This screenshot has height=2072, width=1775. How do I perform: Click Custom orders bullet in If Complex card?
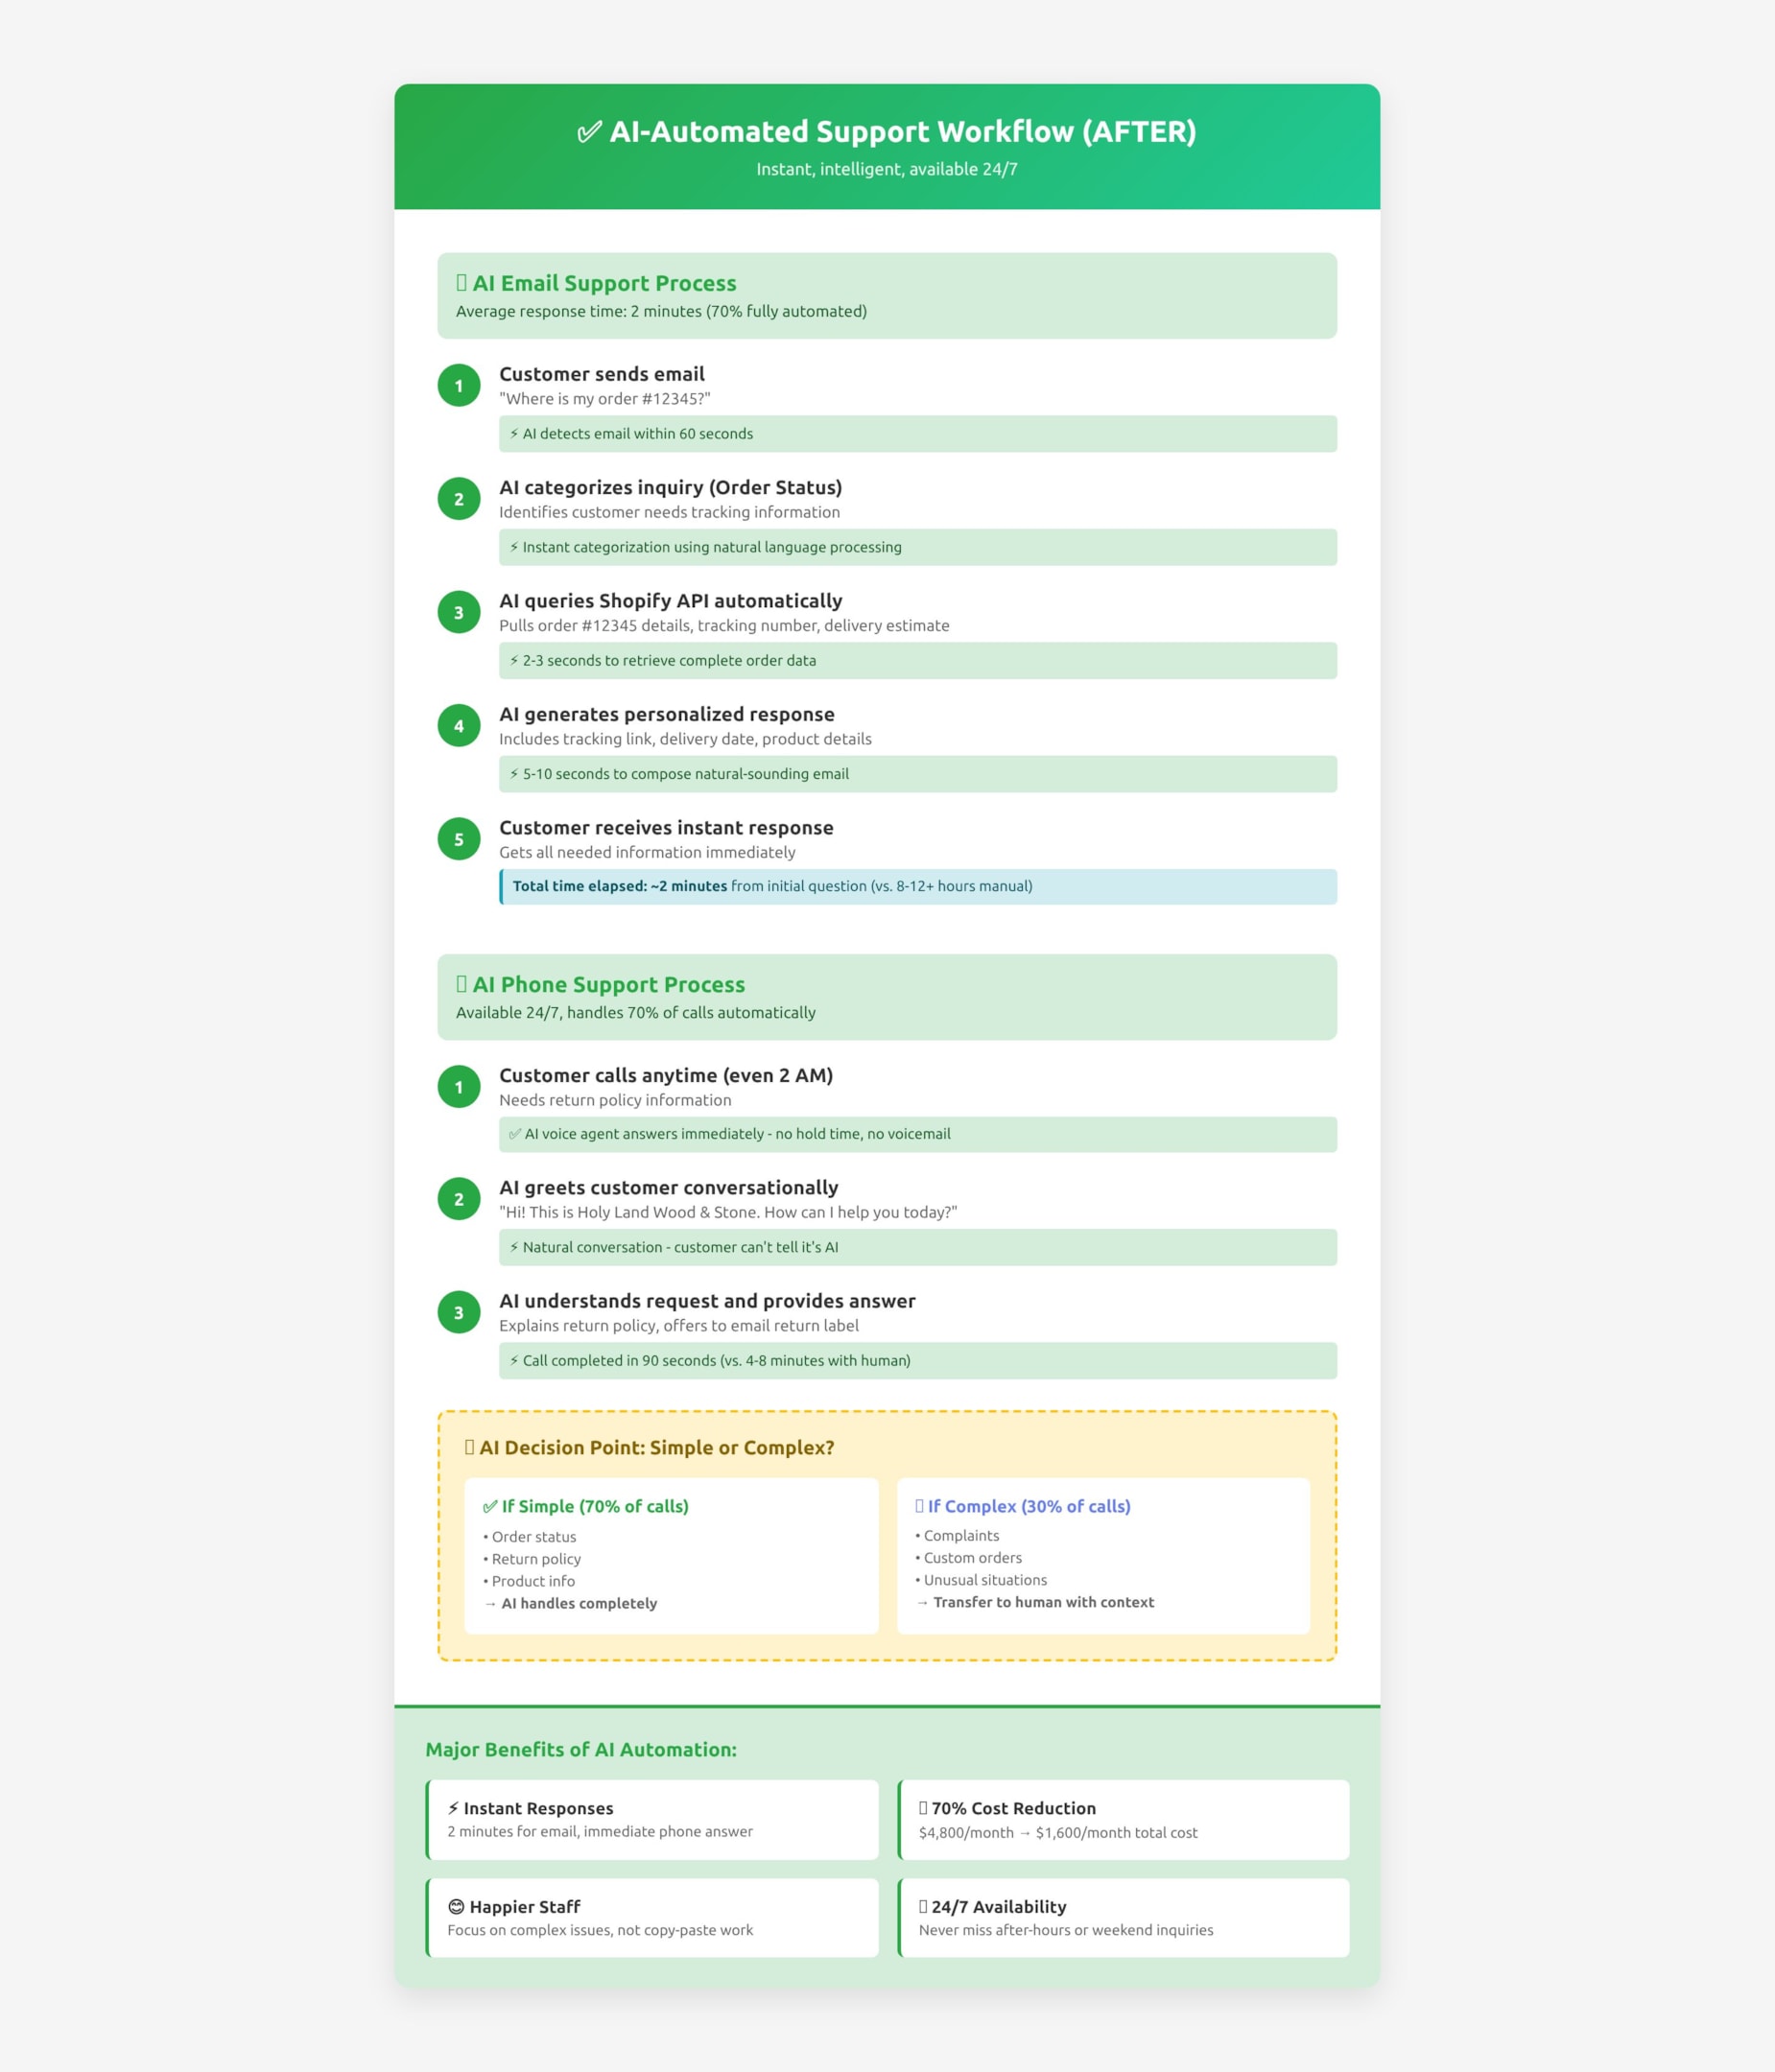coord(968,1558)
